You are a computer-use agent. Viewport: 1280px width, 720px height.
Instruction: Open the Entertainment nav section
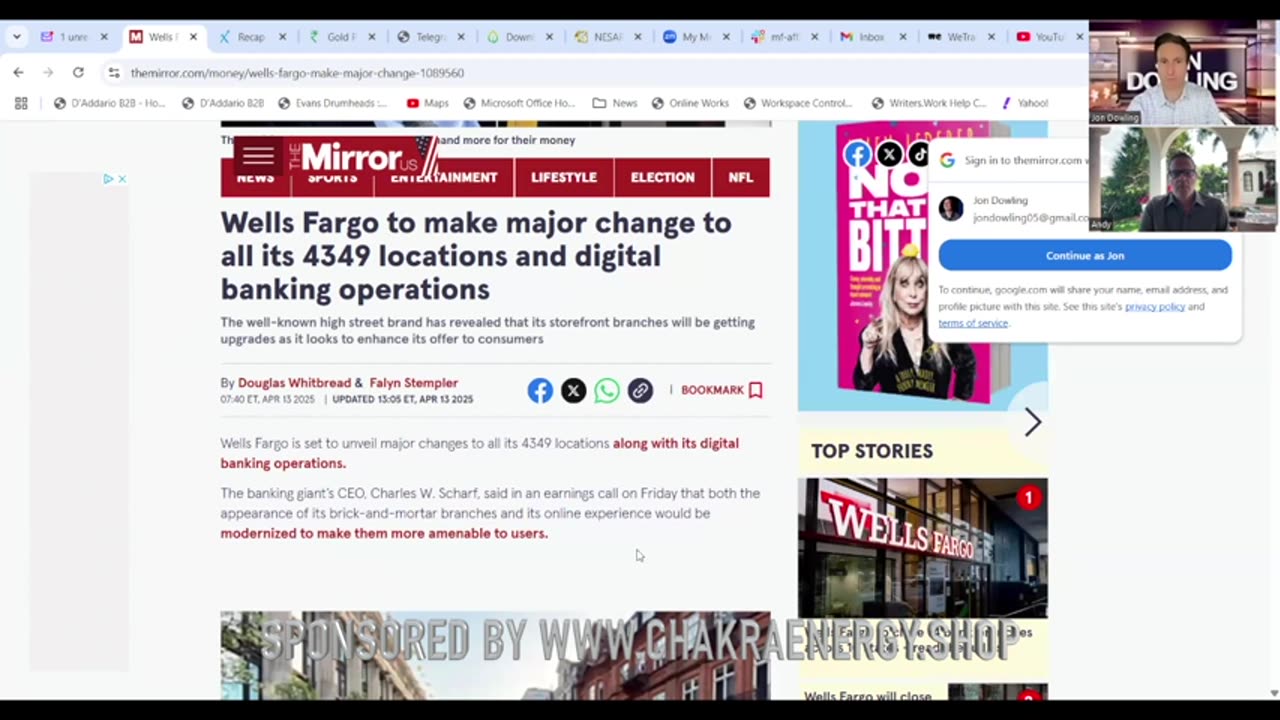pos(444,178)
